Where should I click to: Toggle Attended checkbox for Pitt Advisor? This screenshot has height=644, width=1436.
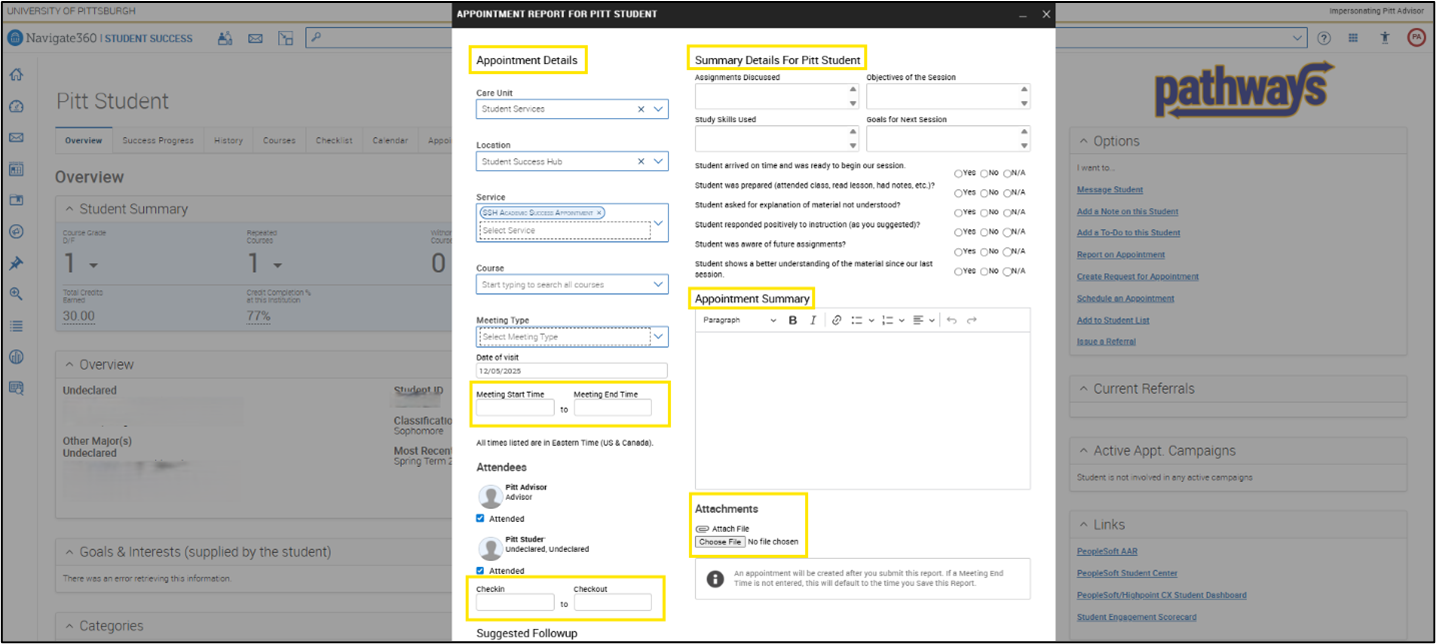coord(480,518)
